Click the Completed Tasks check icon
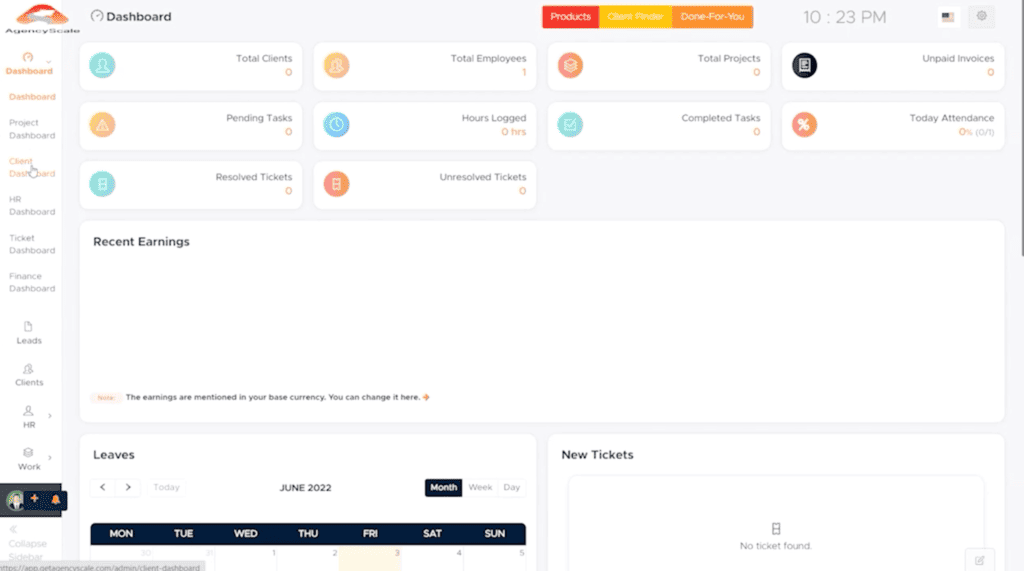Image resolution: width=1024 pixels, height=571 pixels. point(570,125)
